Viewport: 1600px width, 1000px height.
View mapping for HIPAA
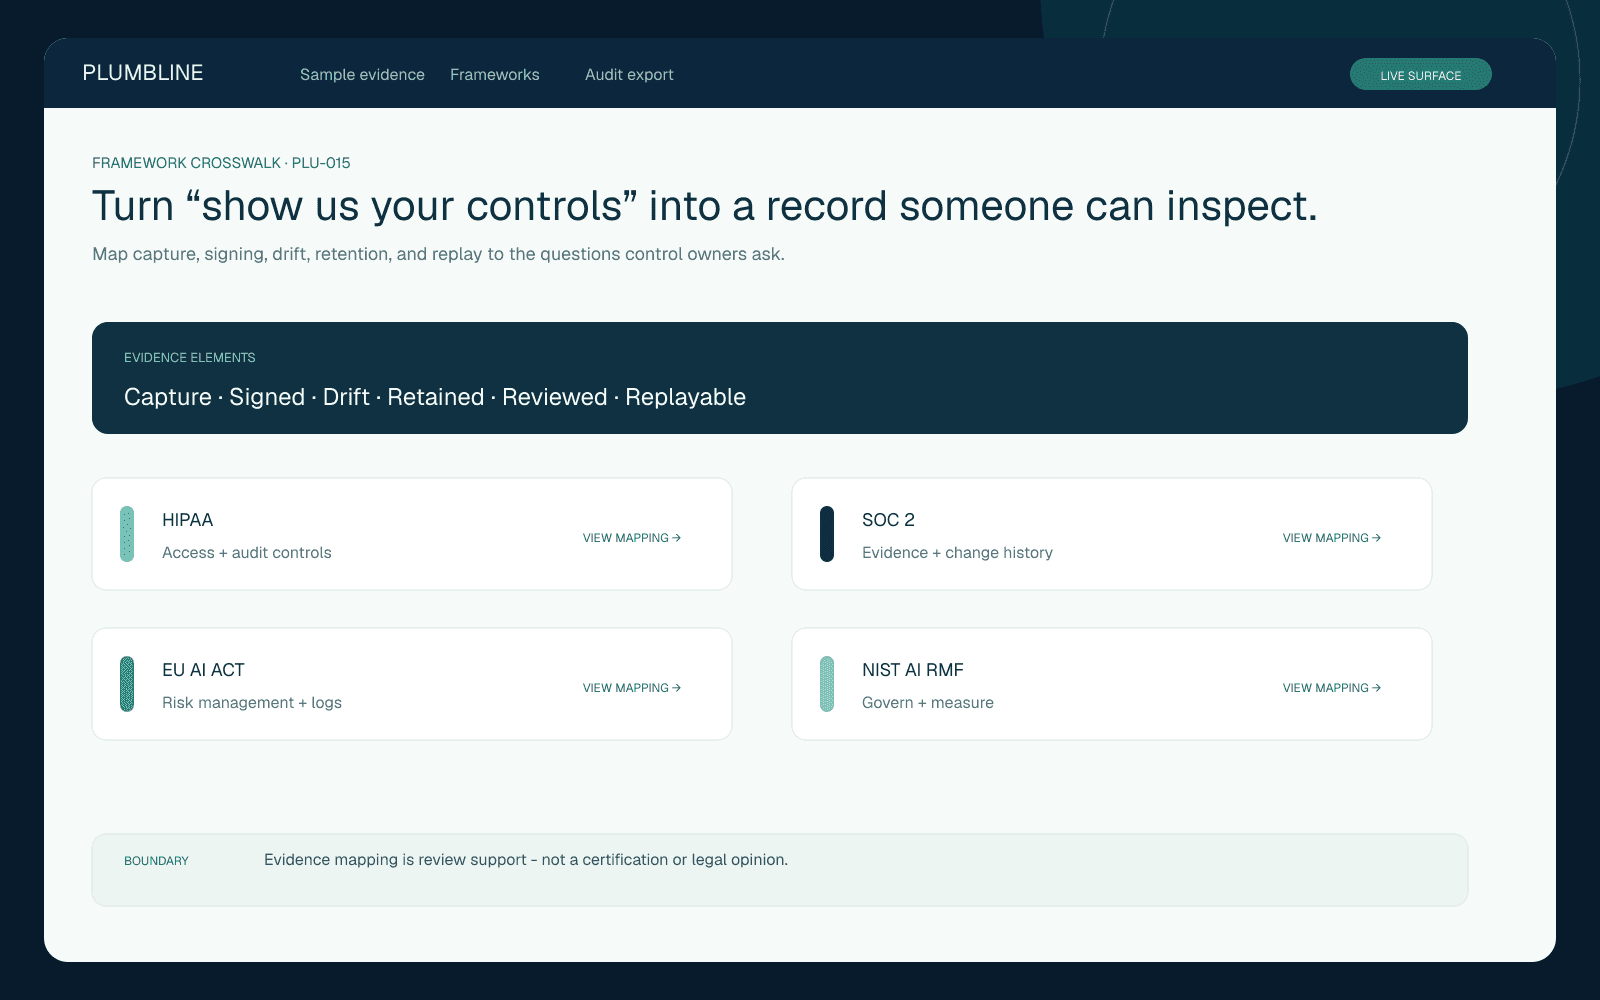click(x=632, y=538)
